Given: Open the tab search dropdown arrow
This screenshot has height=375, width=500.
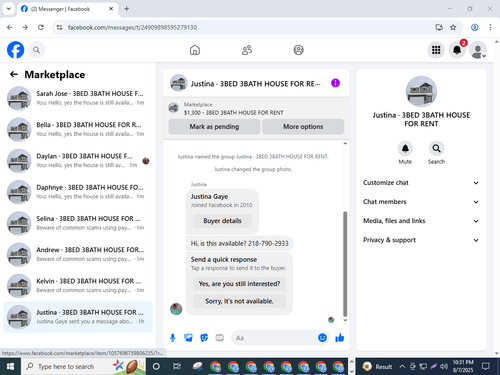Looking at the screenshot, I should [9, 9].
